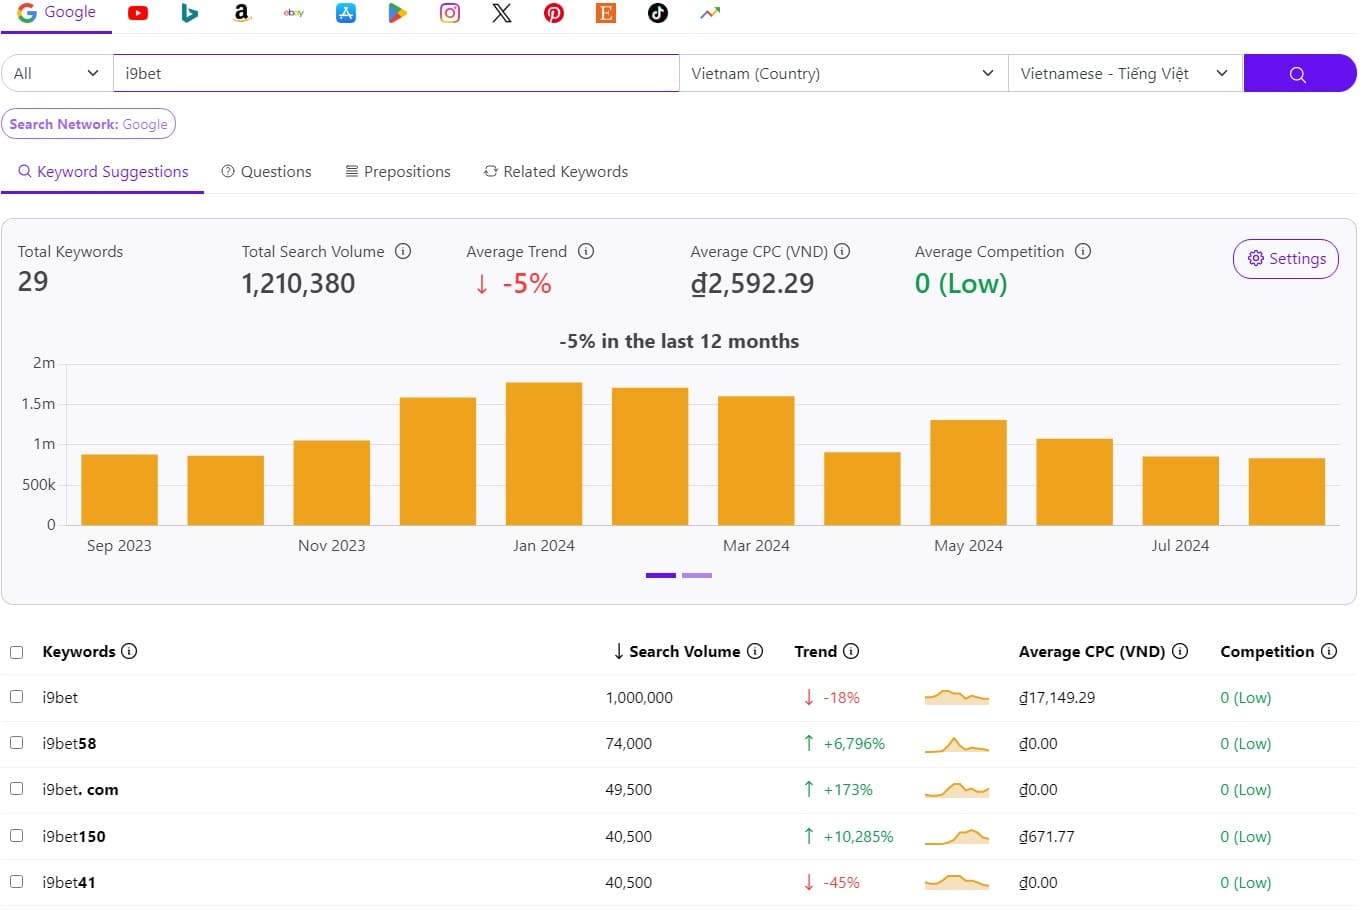Select the TikTok search network icon
The width and height of the screenshot is (1364, 910).
point(658,13)
